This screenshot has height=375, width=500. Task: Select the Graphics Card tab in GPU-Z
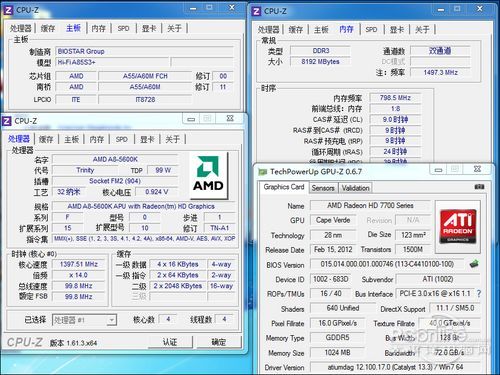tap(284, 187)
